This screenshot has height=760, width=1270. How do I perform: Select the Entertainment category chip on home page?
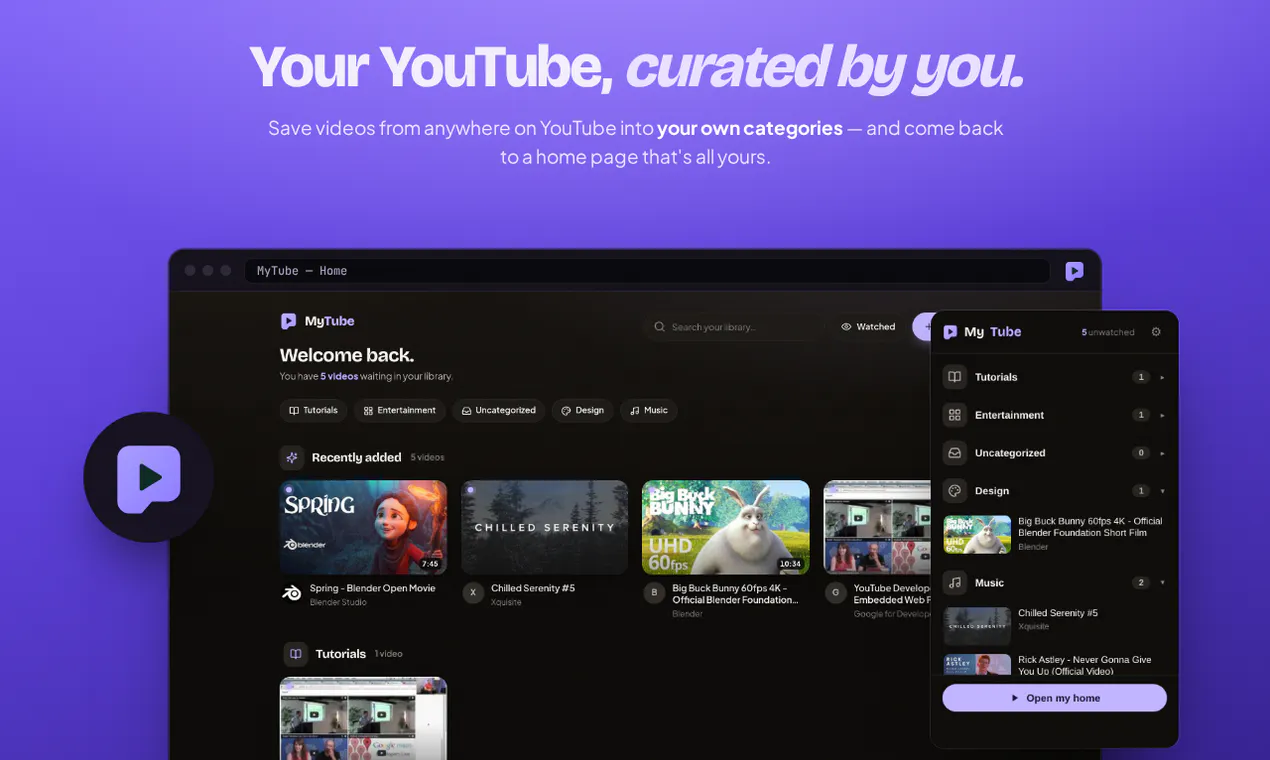click(399, 410)
